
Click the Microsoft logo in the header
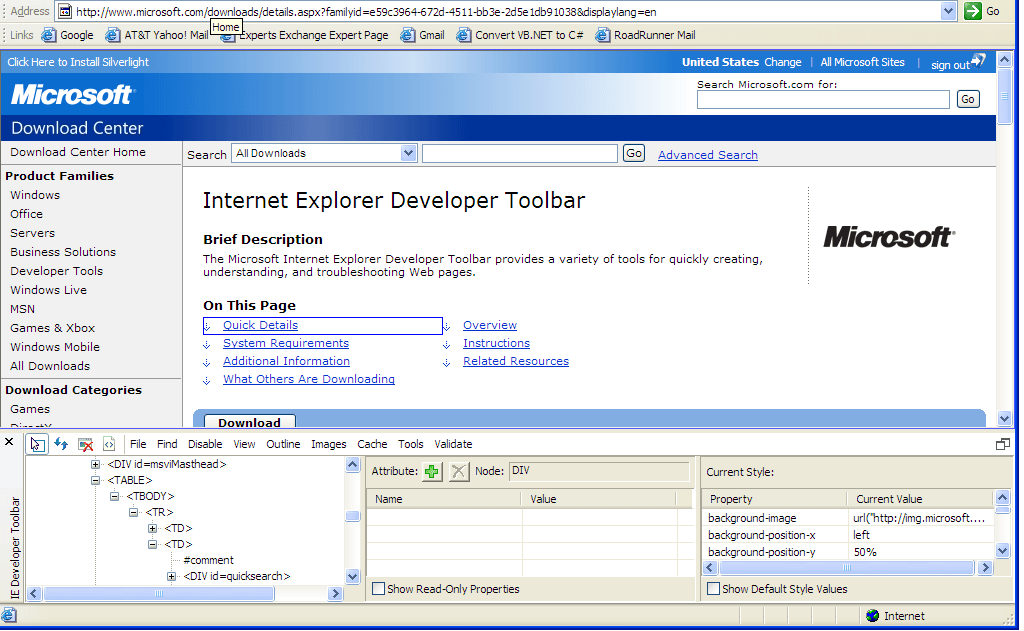pyautogui.click(x=72, y=95)
